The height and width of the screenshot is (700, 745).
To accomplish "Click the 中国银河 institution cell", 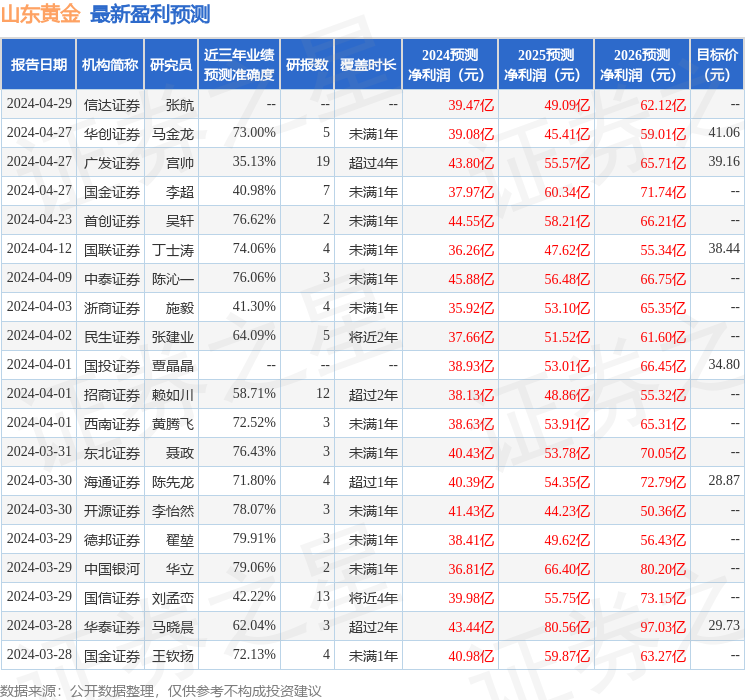I will point(112,569).
